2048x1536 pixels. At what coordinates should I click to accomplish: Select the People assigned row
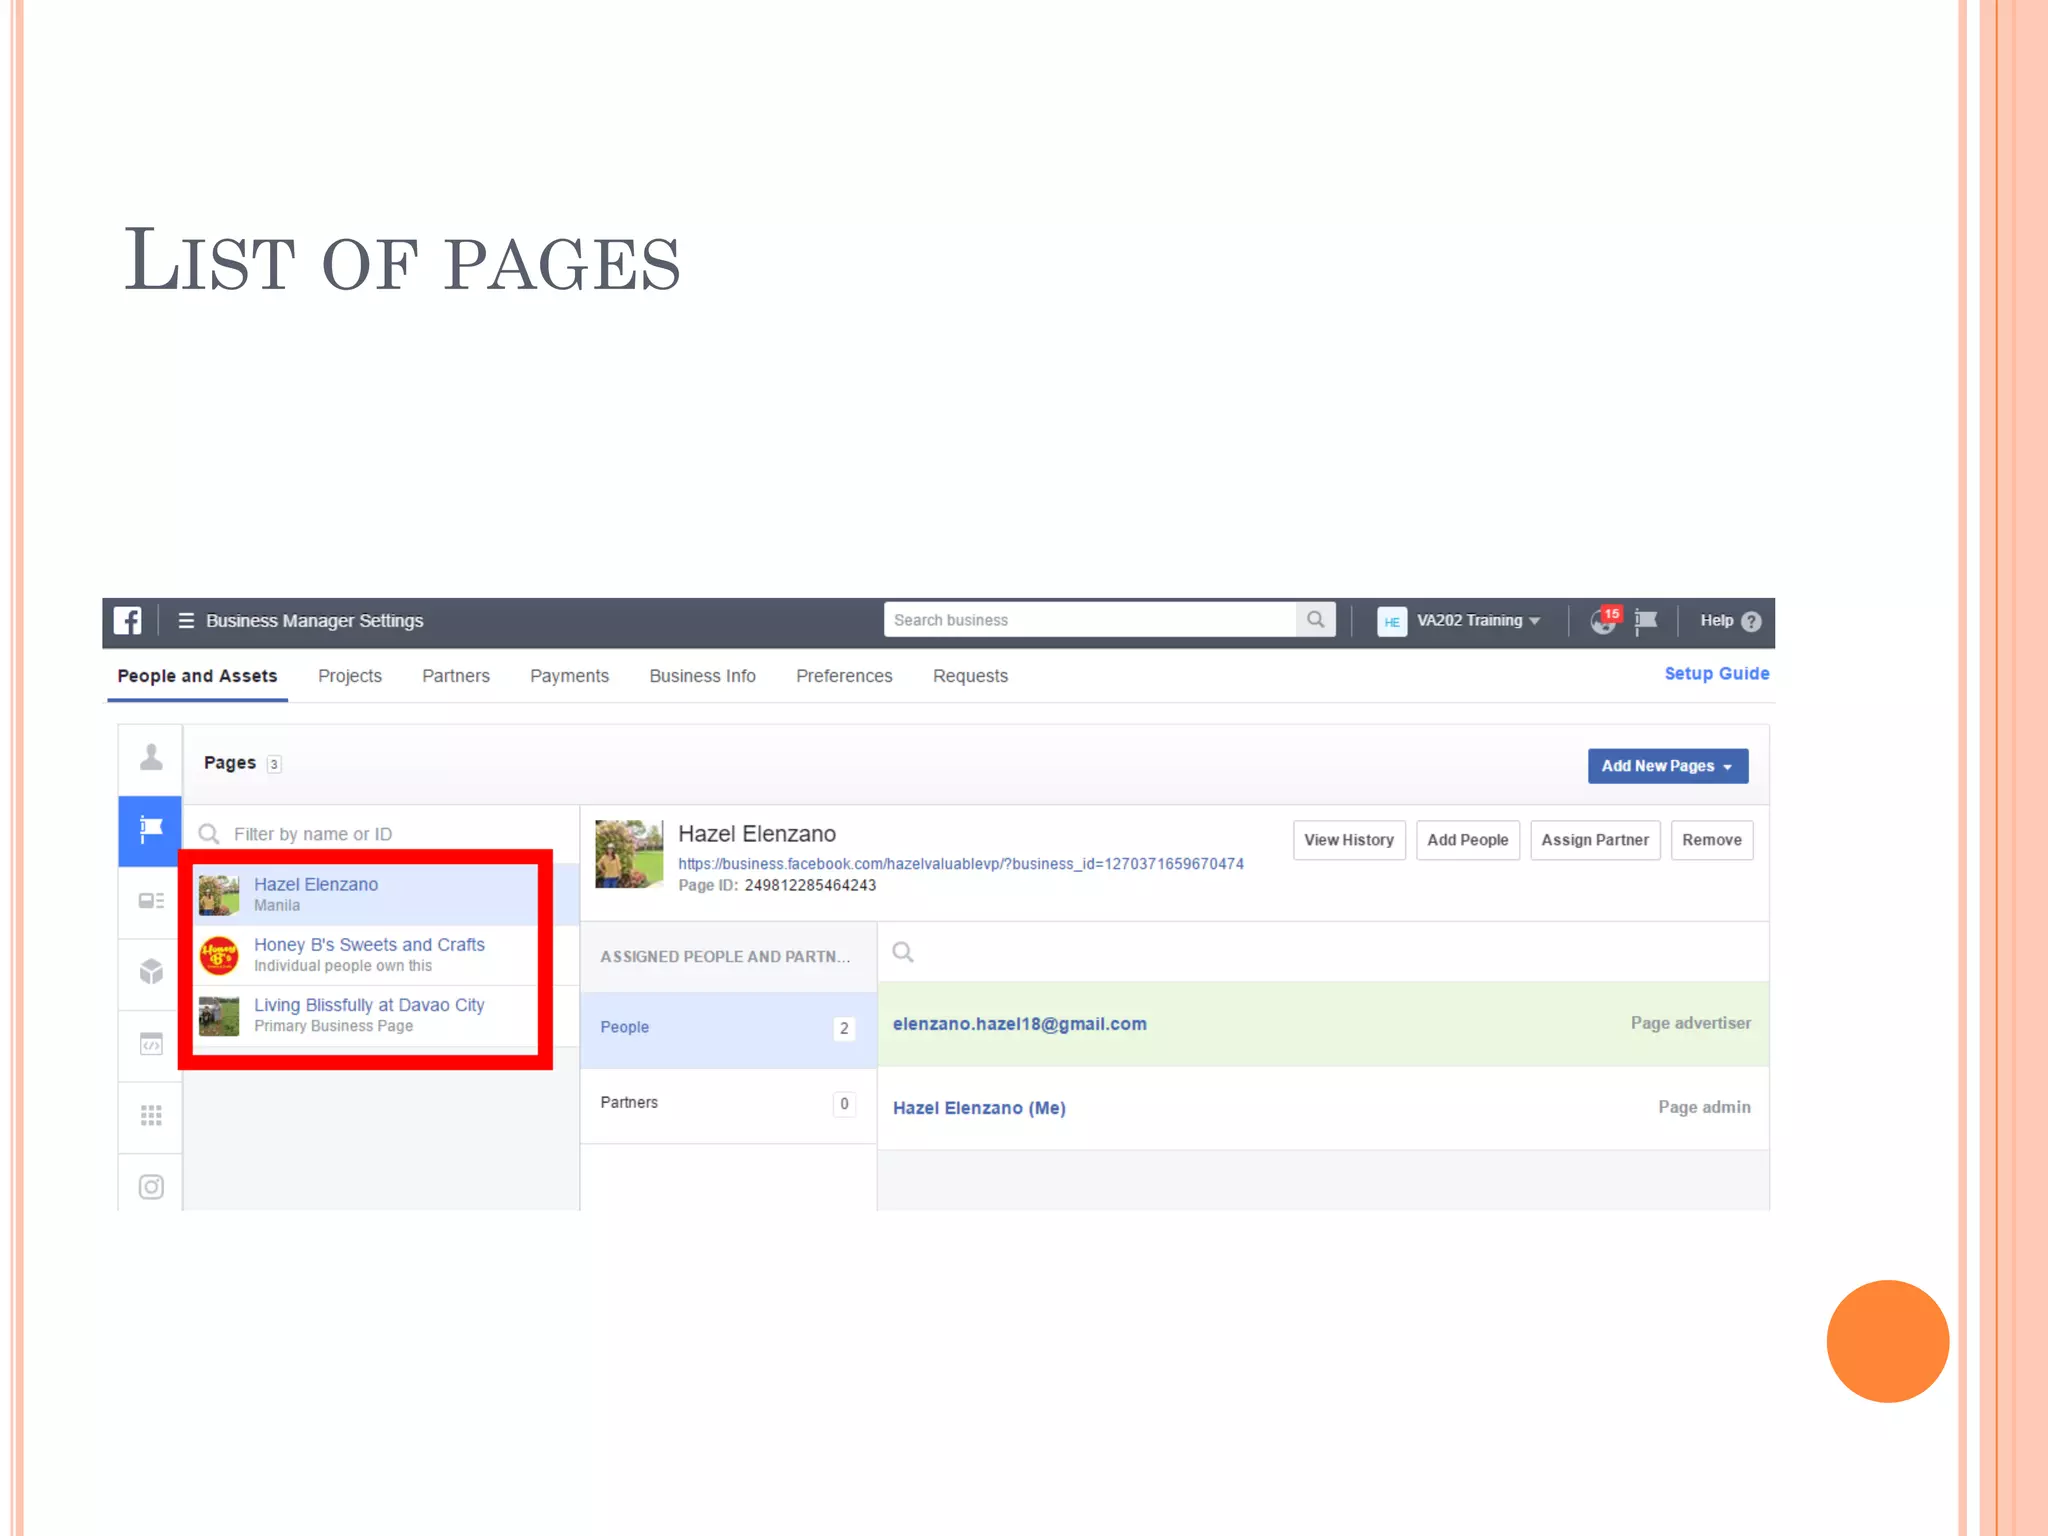(x=728, y=1028)
